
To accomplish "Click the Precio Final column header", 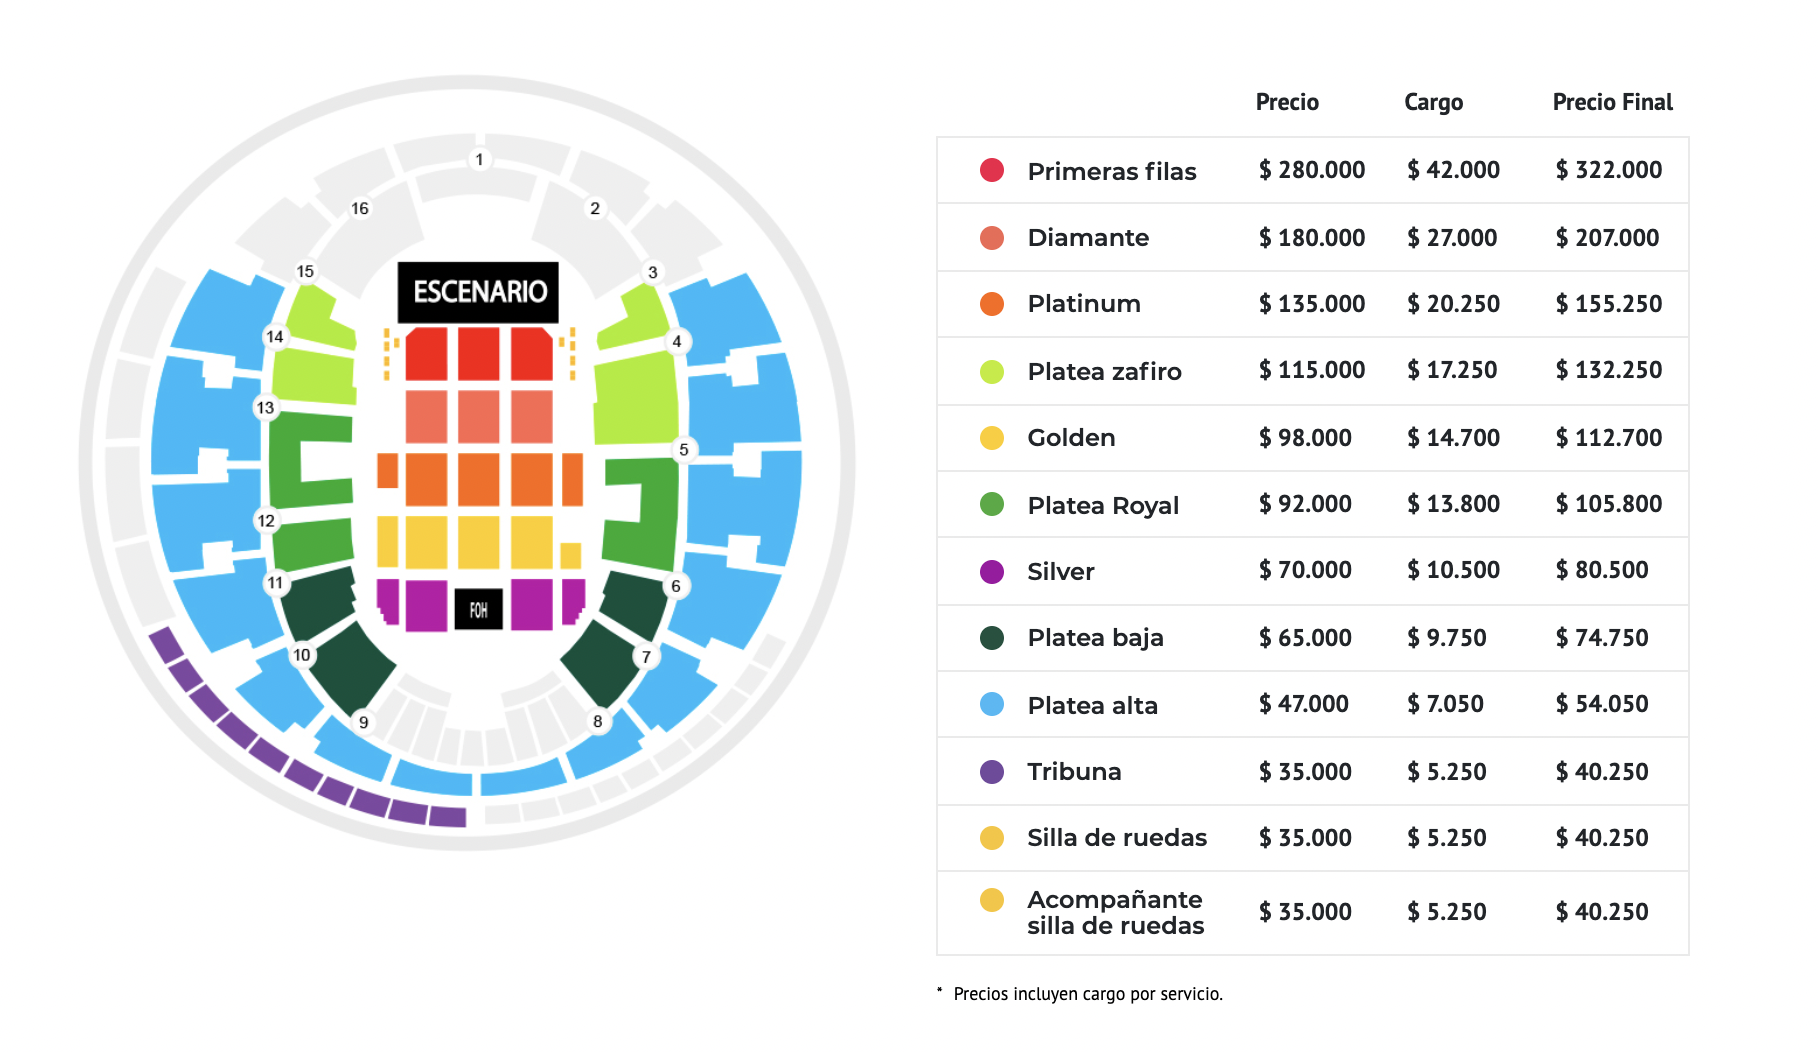I will pyautogui.click(x=1612, y=102).
